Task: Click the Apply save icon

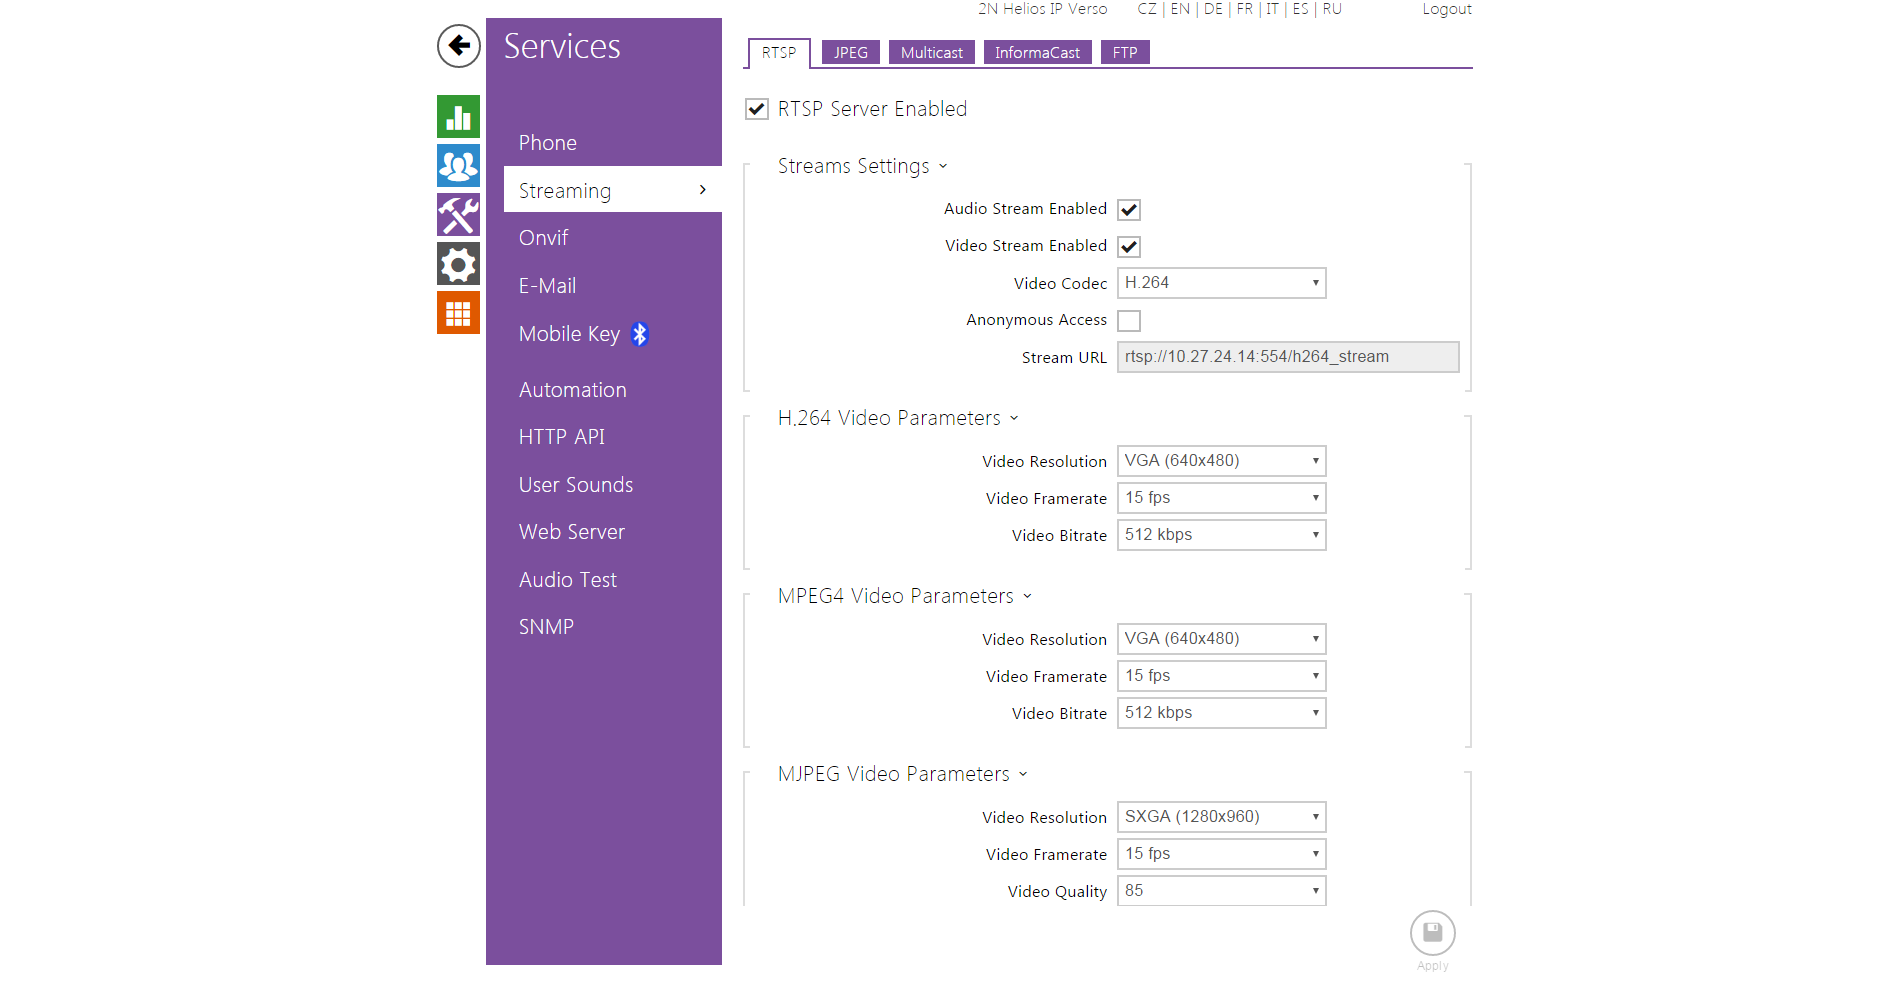Action: point(1432,934)
